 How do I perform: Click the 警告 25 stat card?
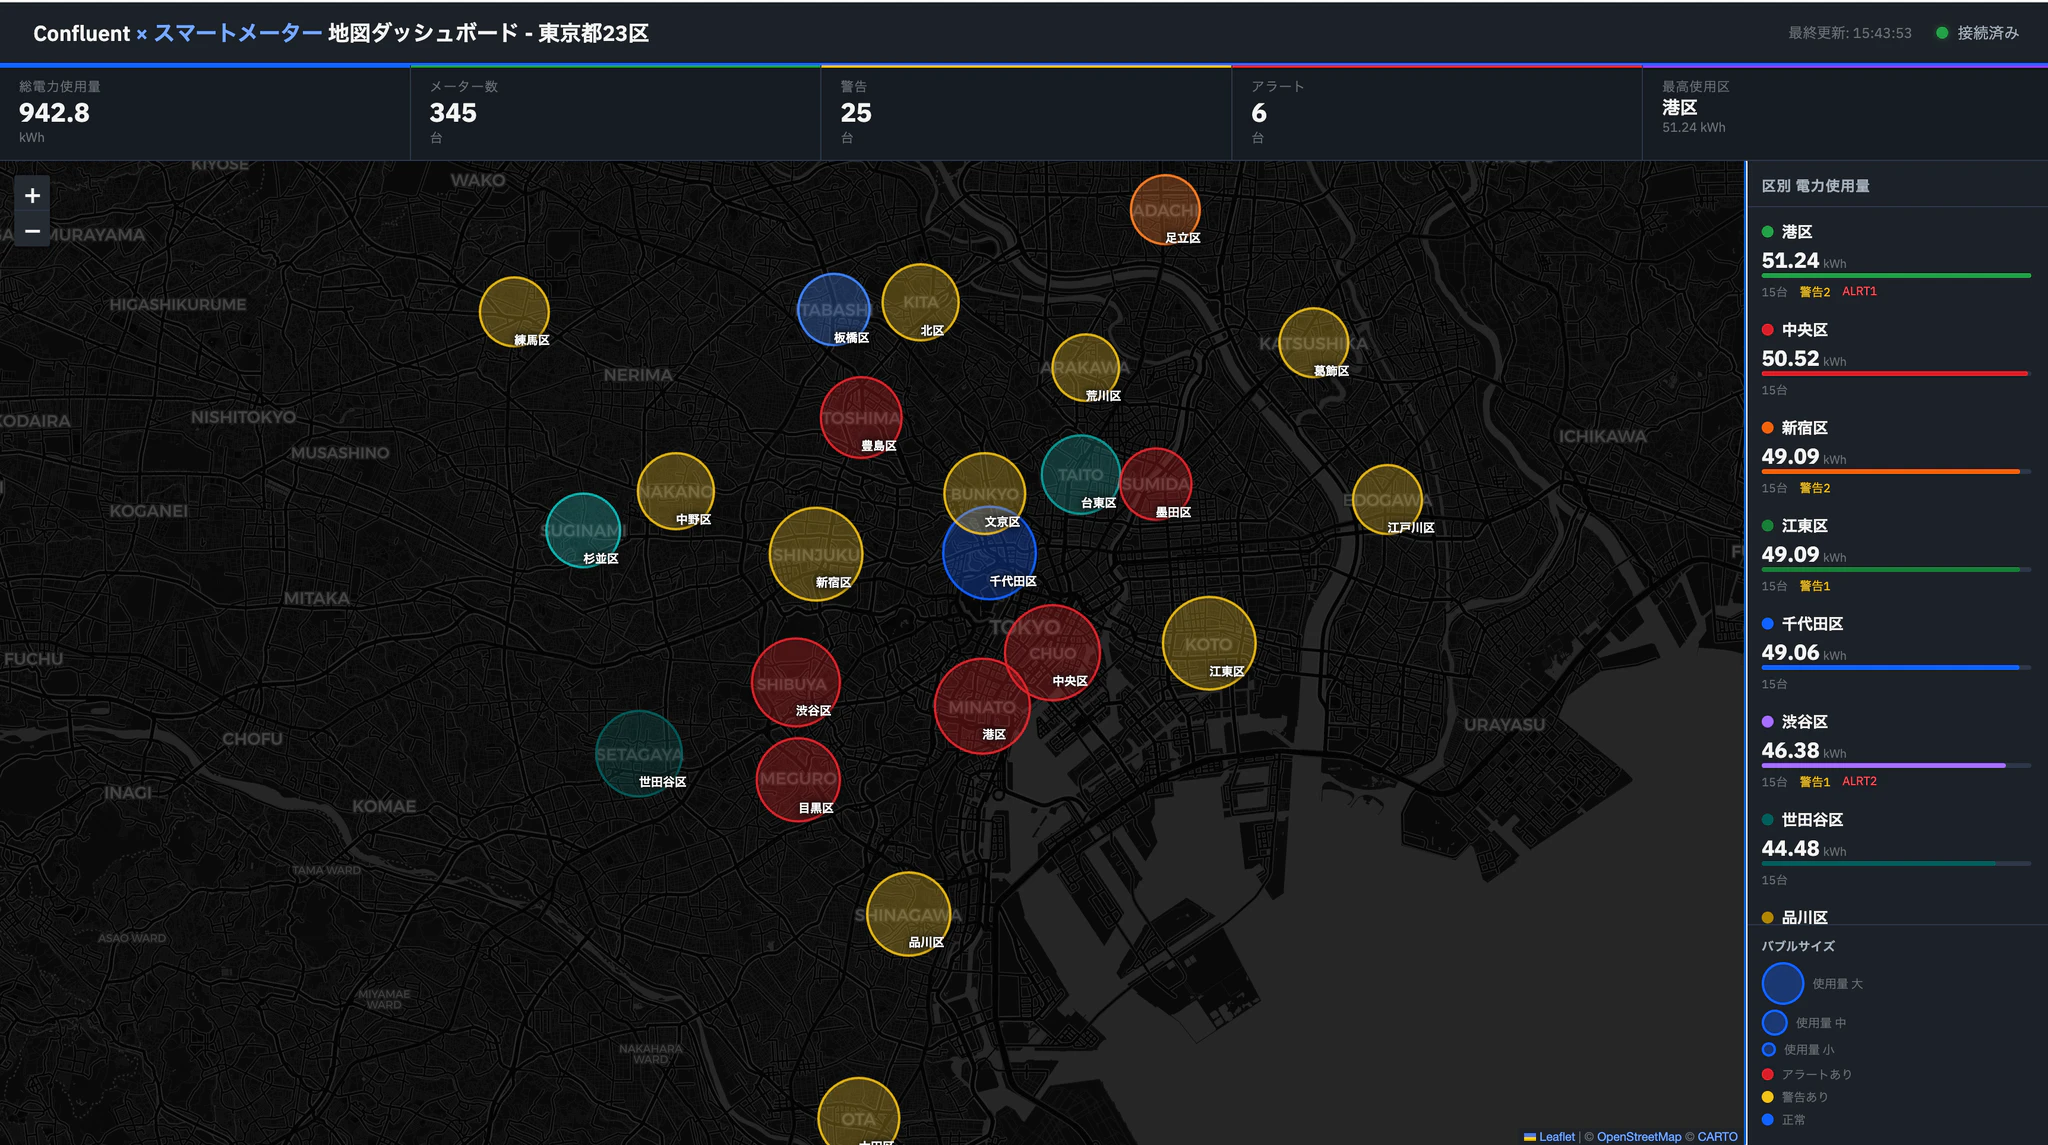point(1026,112)
